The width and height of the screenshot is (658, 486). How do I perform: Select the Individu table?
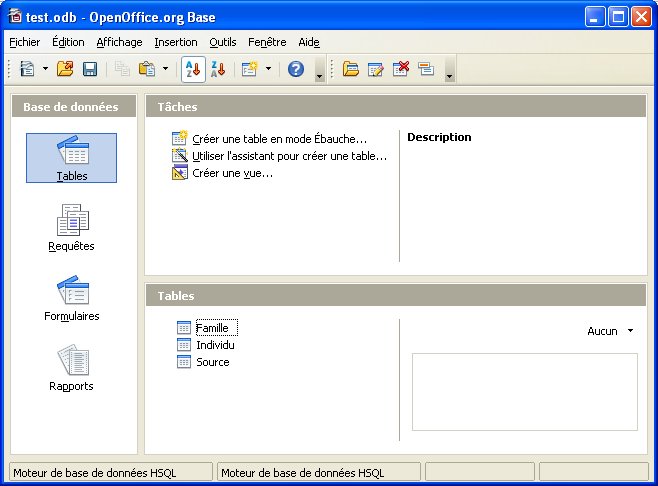coord(215,345)
